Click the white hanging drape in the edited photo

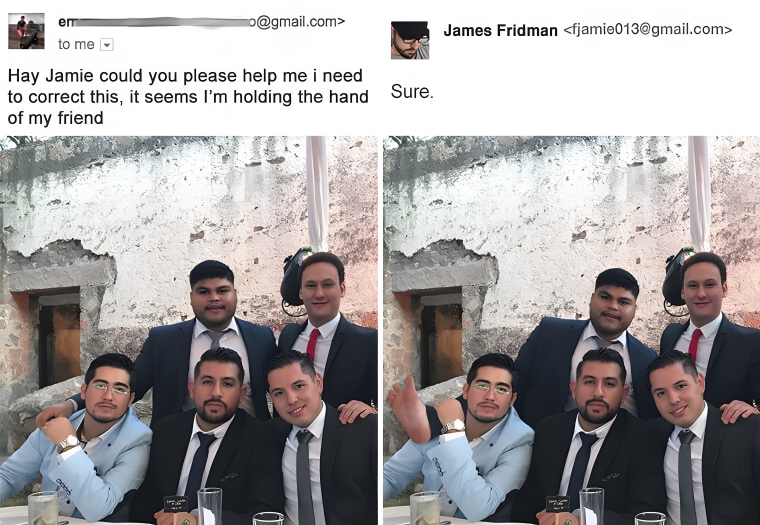[x=699, y=193]
